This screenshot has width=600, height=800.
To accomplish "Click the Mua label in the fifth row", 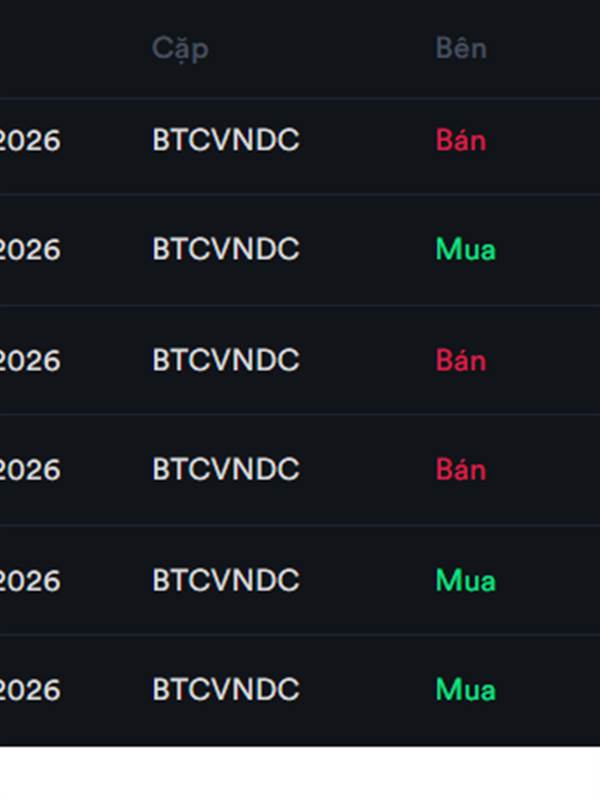I will point(465,581).
